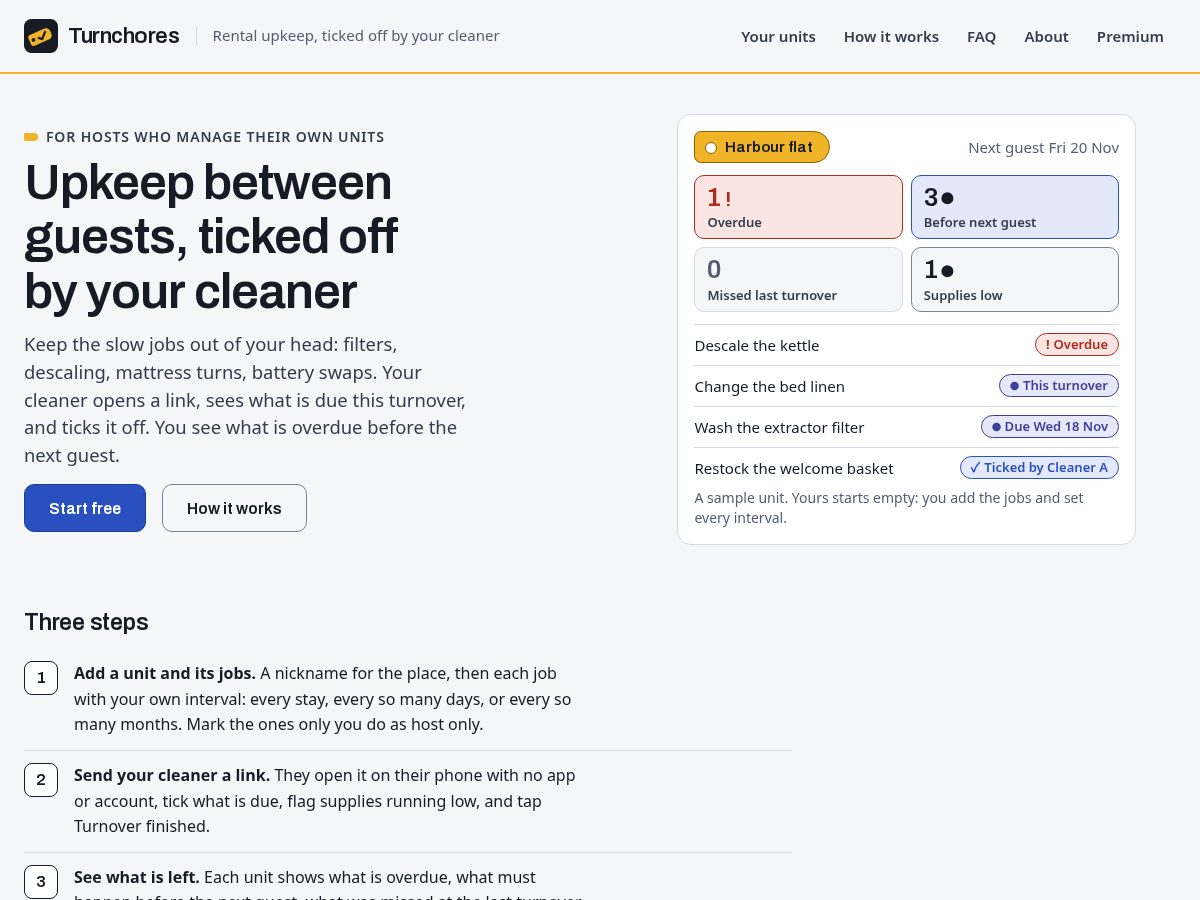Viewport: 1200px width, 900px height.
Task: Click the sample unit note text
Action: [889, 508]
